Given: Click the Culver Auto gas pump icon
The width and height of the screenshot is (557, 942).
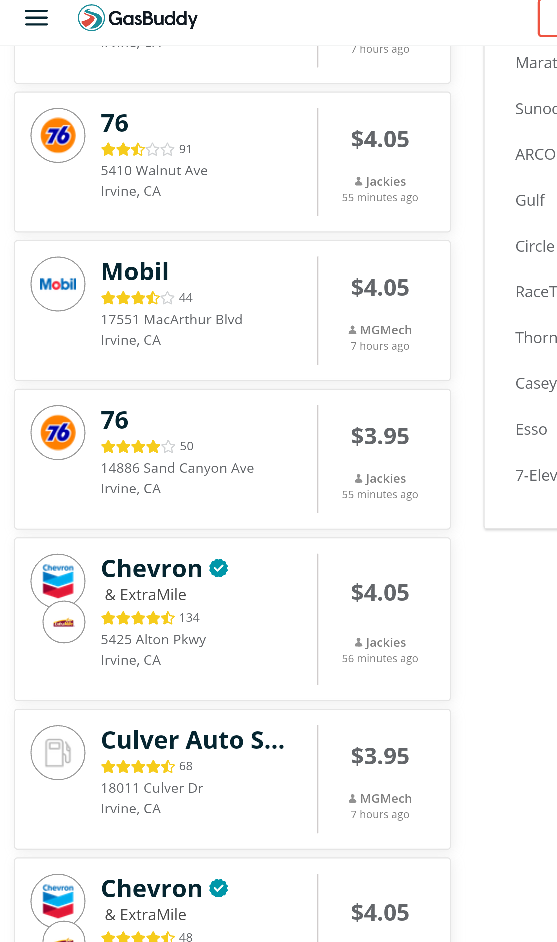Looking at the screenshot, I should [x=58, y=753].
